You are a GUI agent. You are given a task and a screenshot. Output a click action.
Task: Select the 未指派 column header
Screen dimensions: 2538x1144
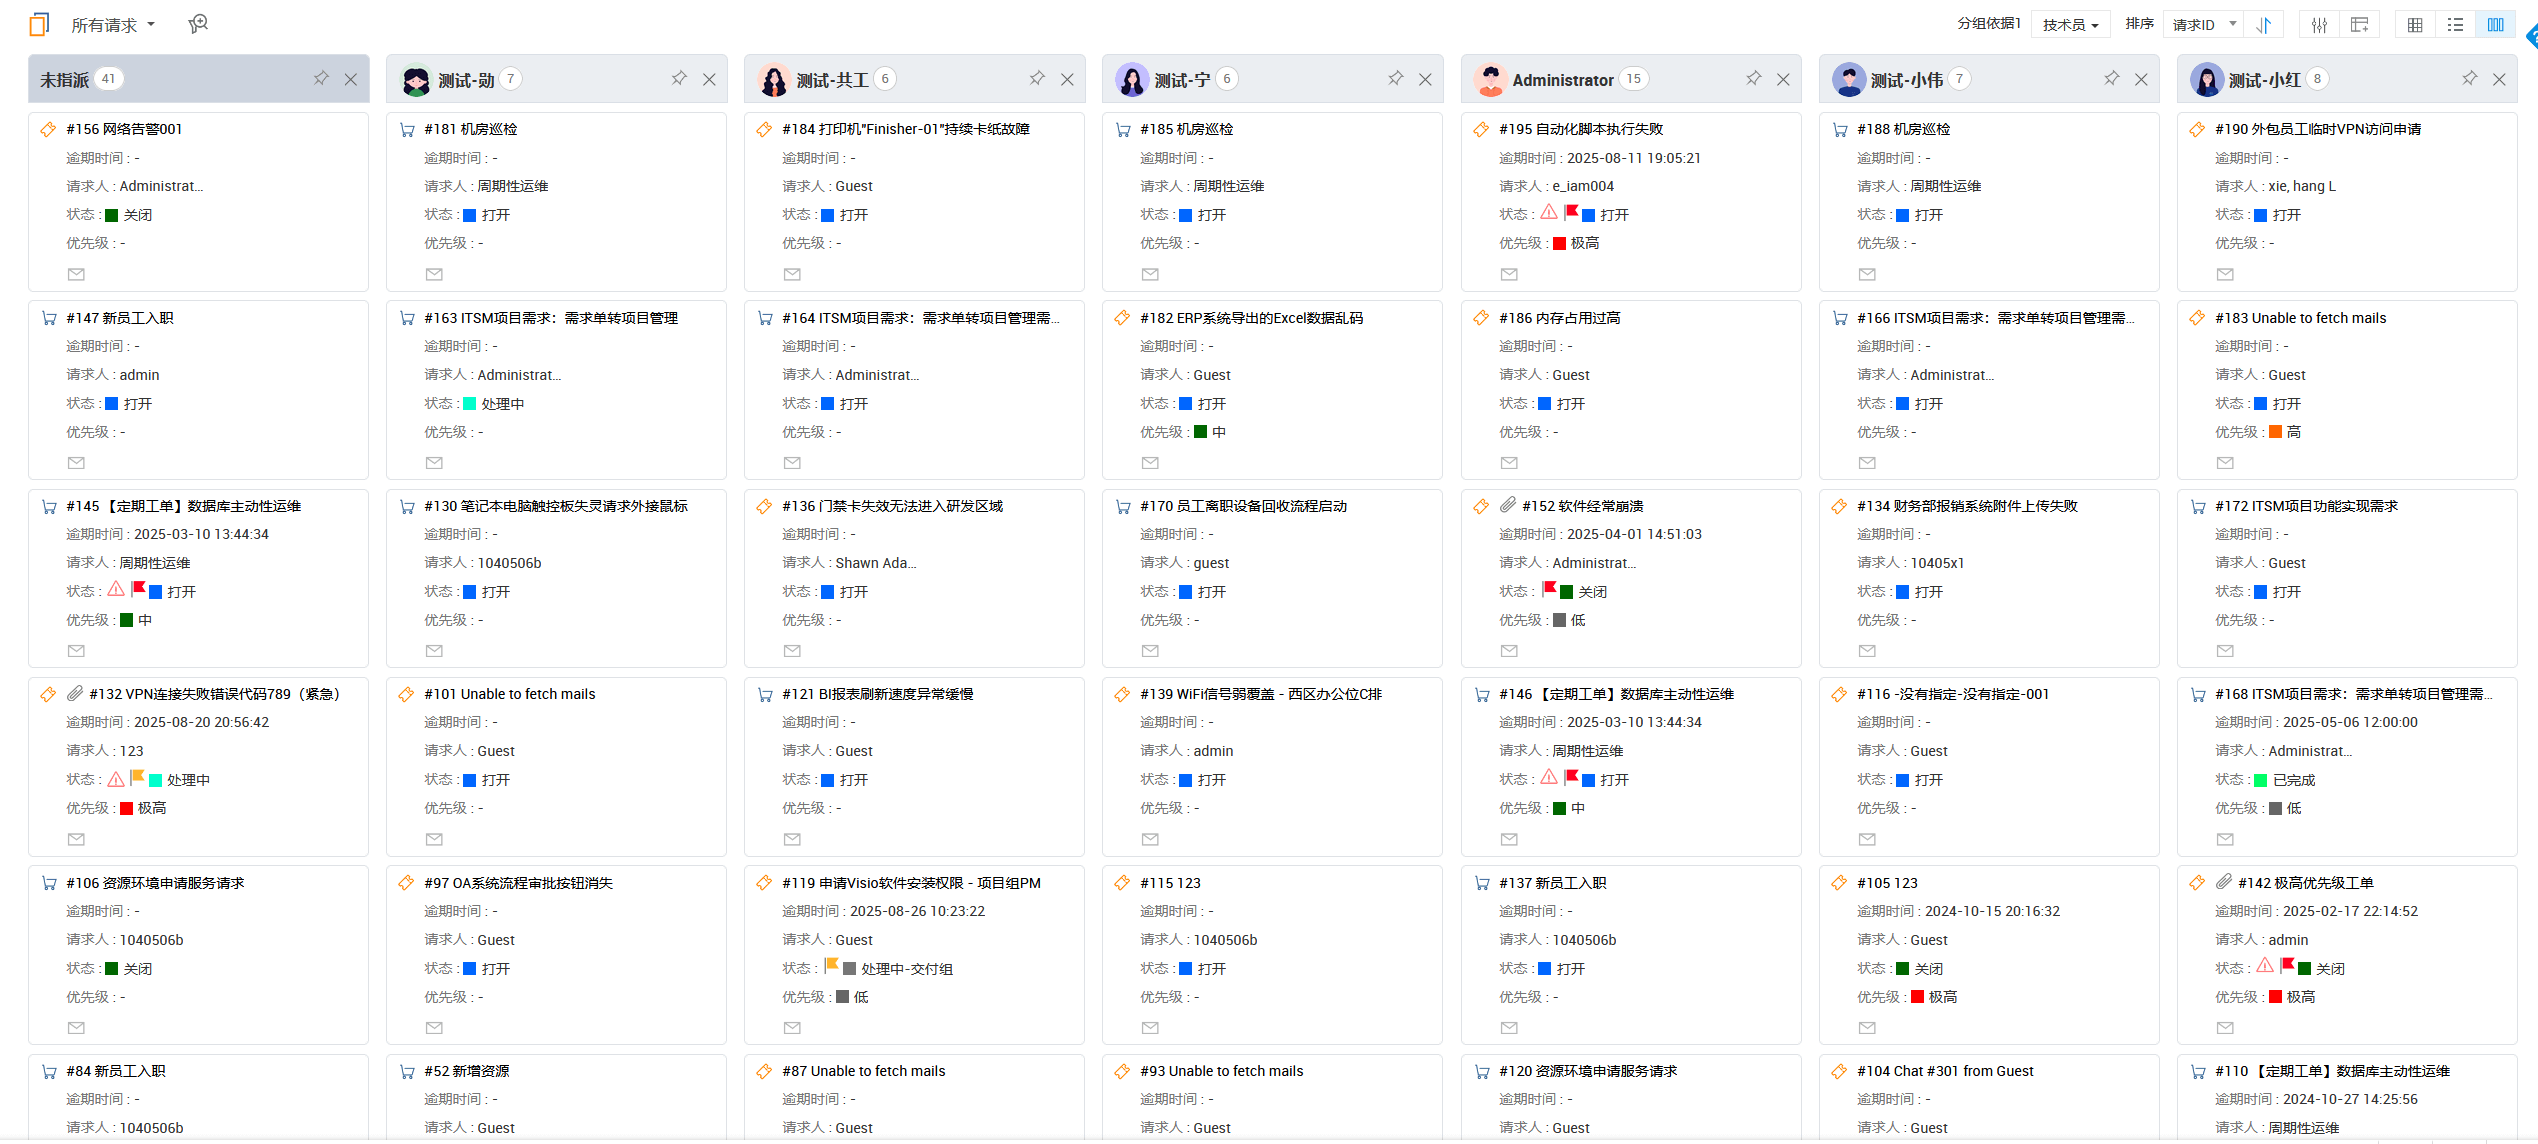[65, 80]
